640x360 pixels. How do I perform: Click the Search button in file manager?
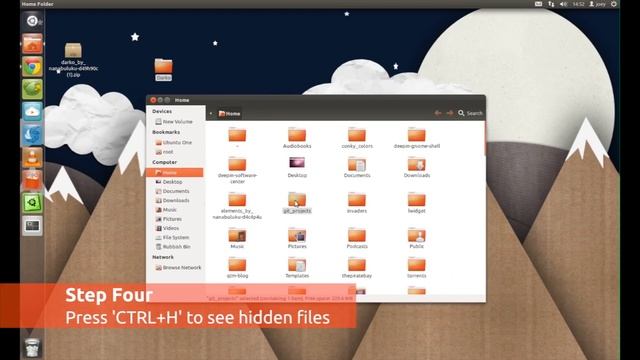470,113
